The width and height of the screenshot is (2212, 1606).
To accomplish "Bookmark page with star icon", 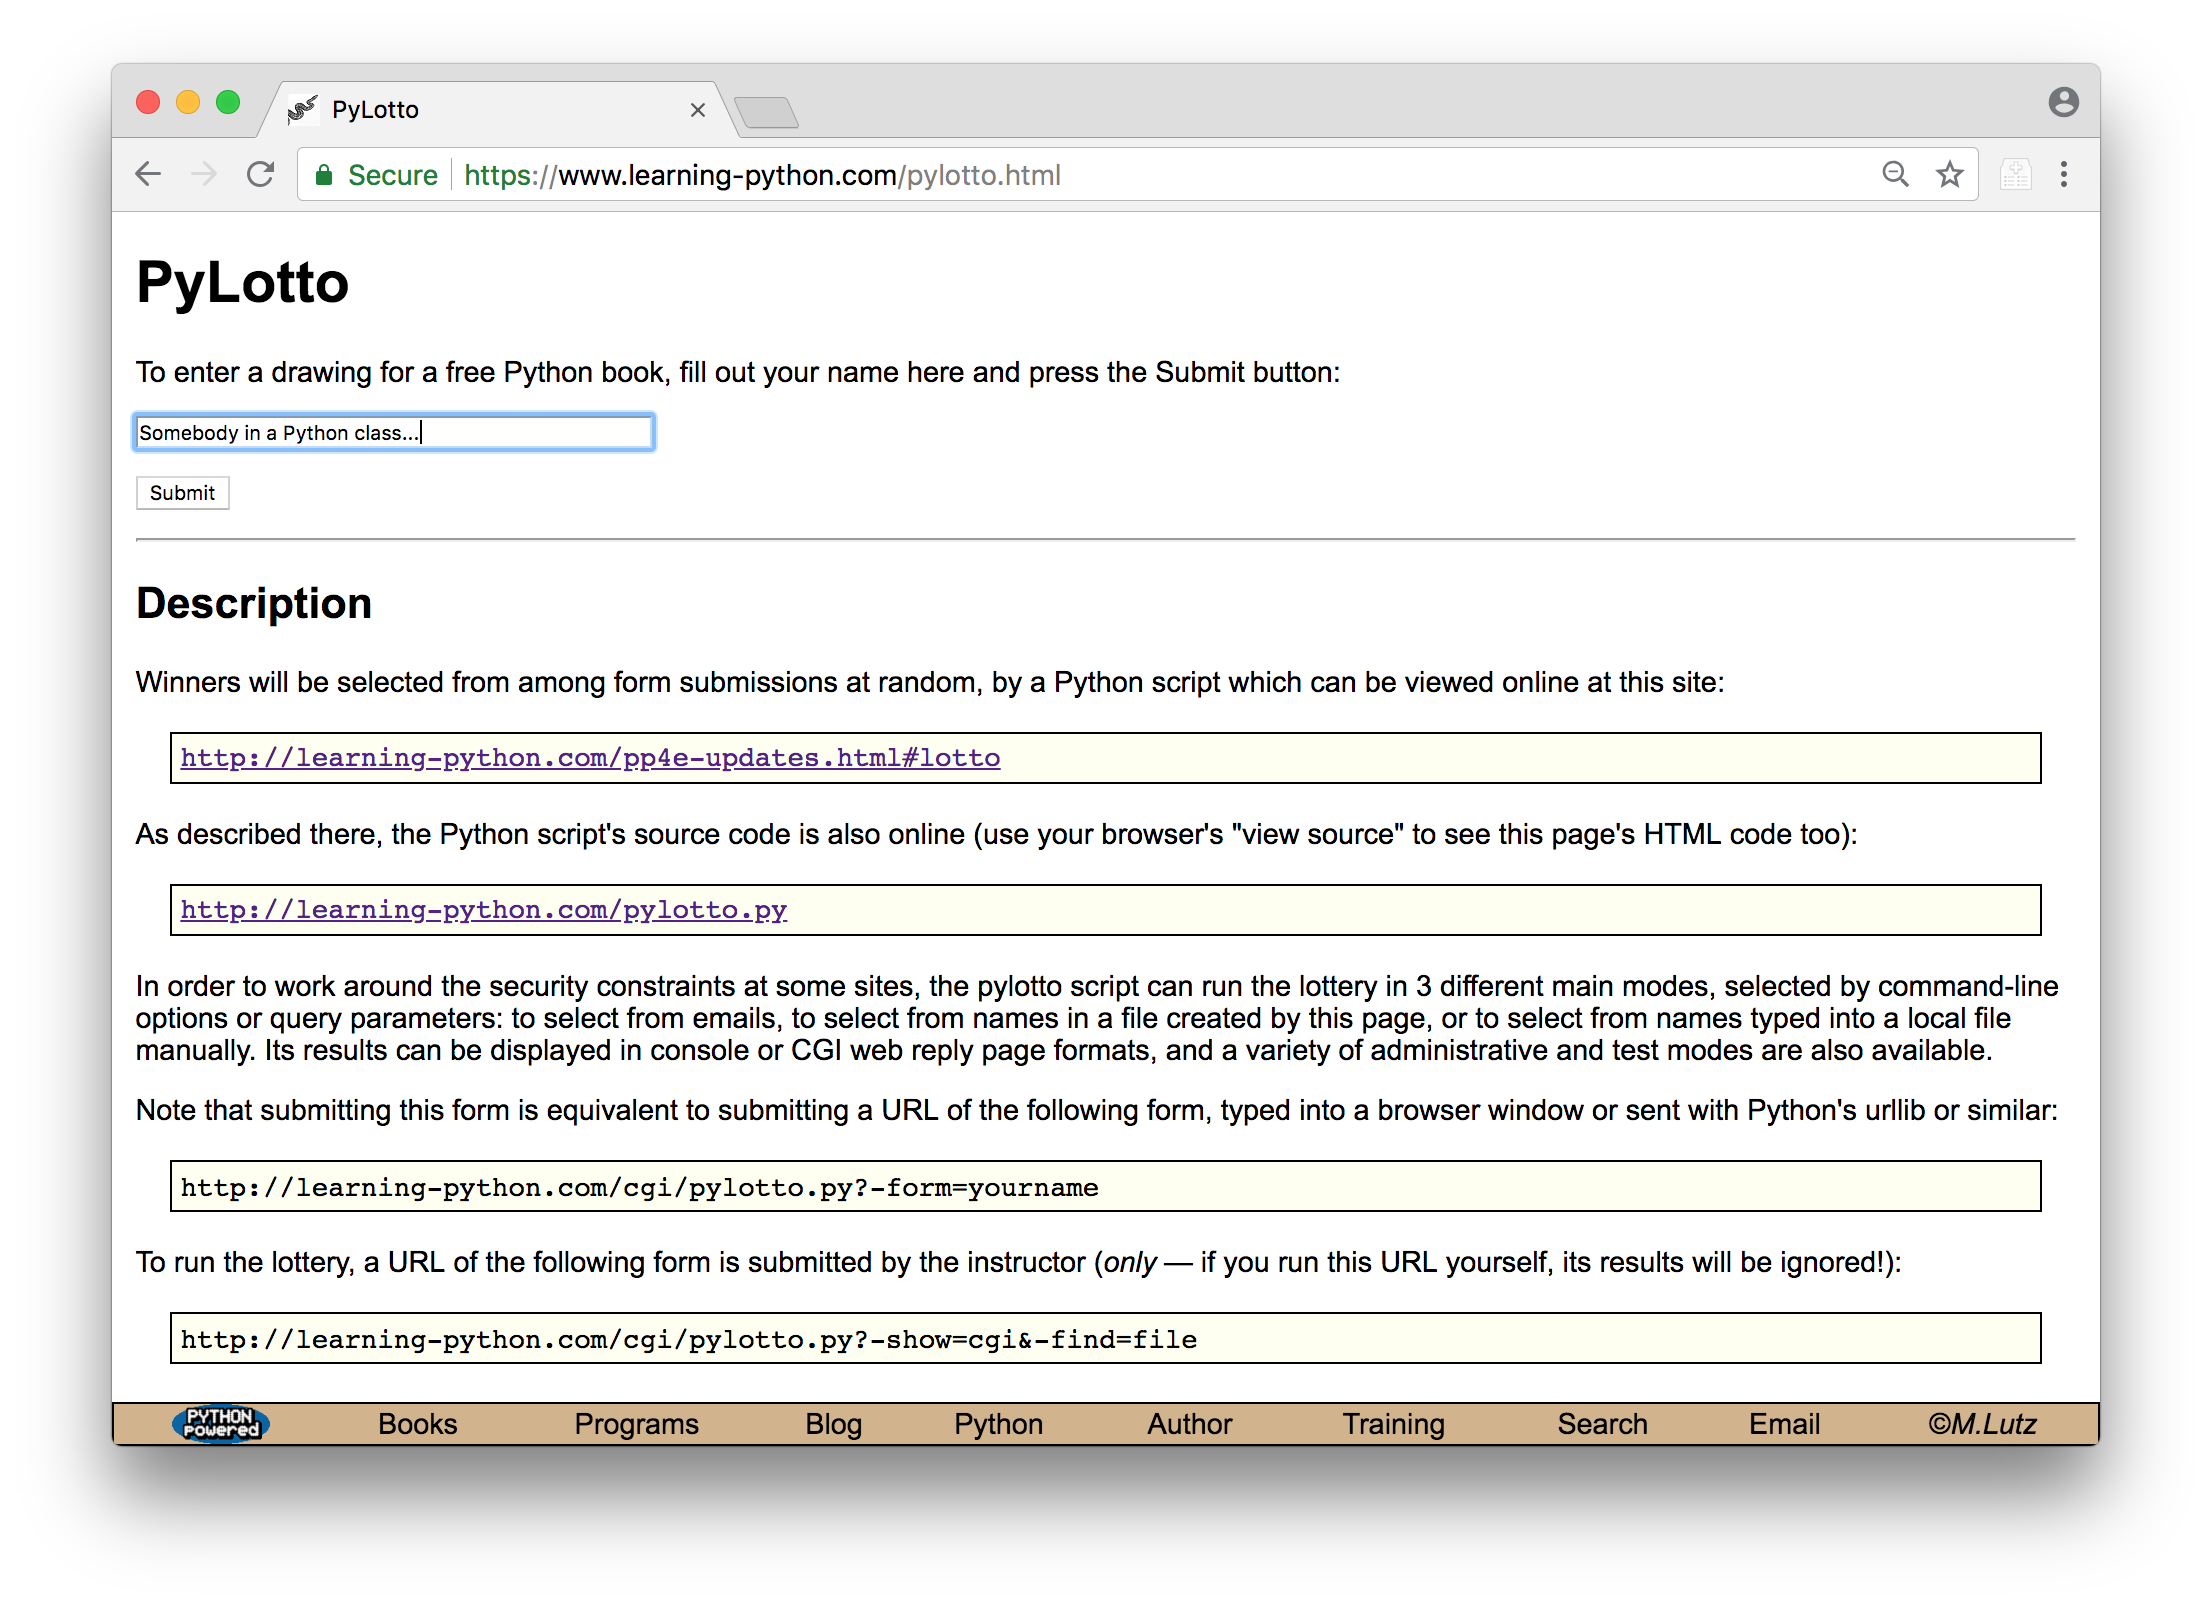I will click(1949, 174).
